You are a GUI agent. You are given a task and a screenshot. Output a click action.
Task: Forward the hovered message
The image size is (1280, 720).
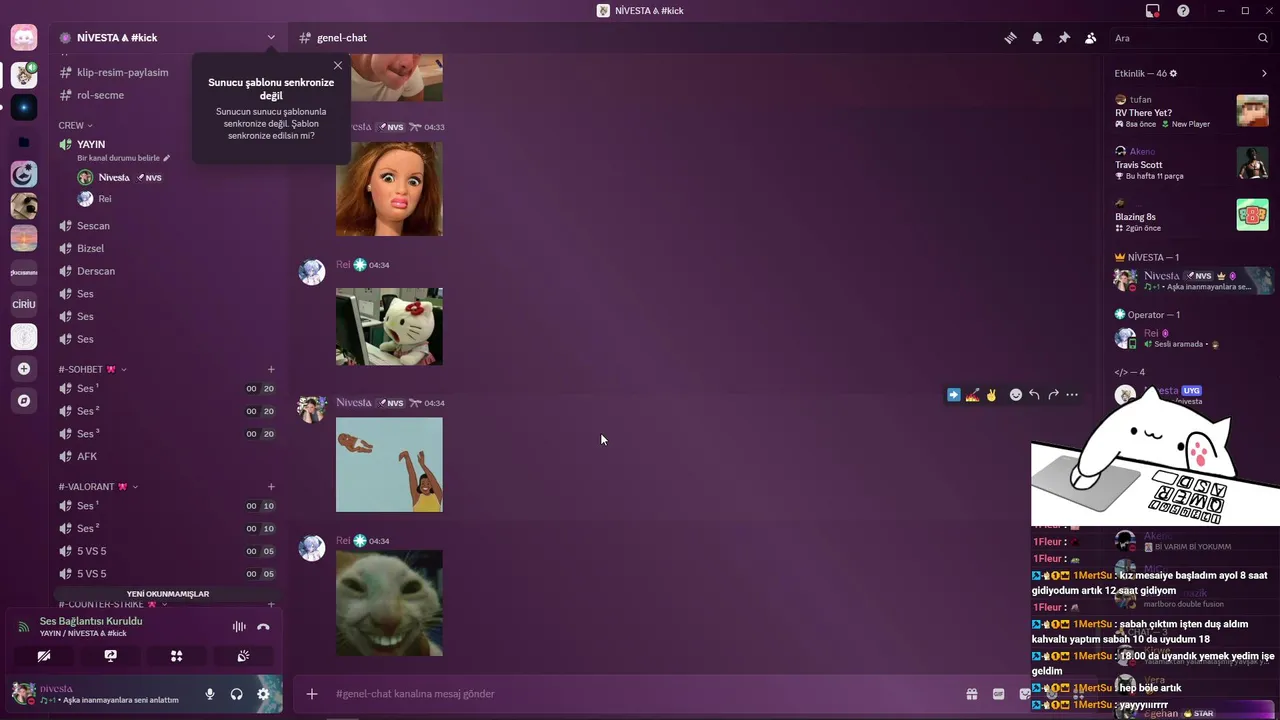point(1053,395)
